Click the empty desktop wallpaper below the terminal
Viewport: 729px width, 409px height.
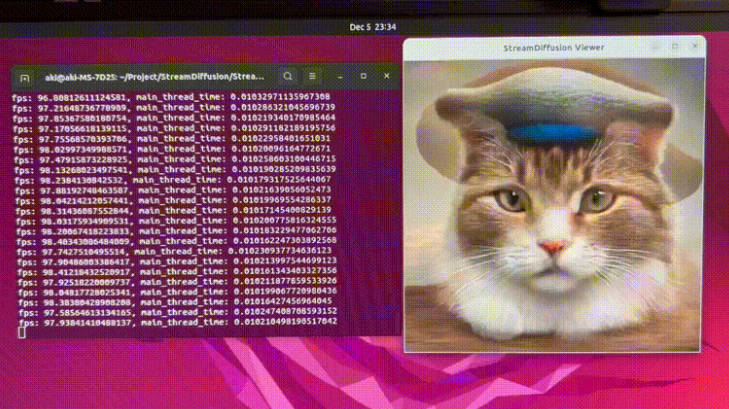(200, 375)
